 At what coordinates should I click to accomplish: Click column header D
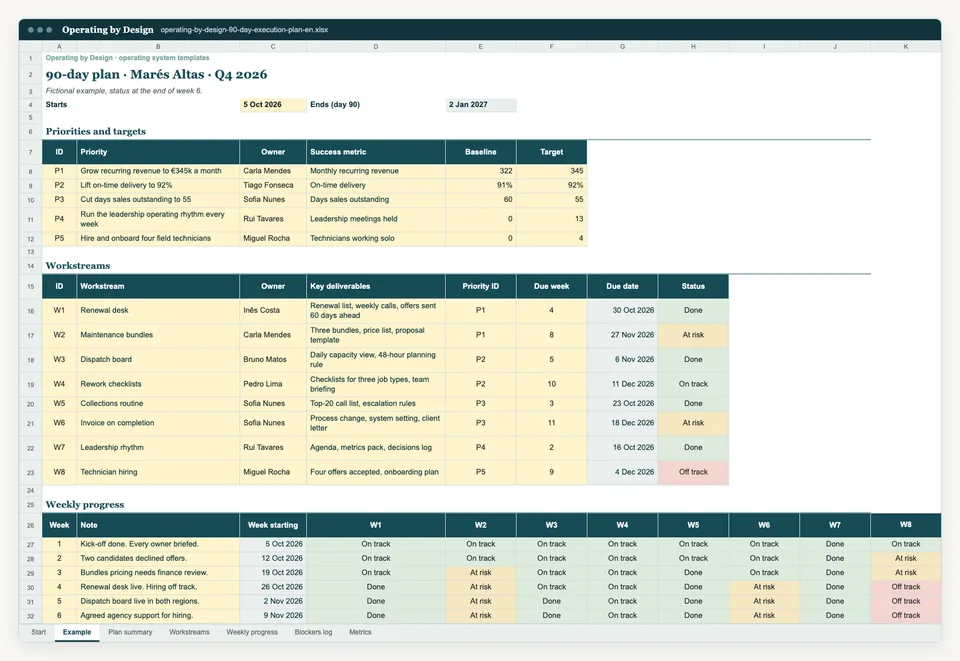point(375,47)
